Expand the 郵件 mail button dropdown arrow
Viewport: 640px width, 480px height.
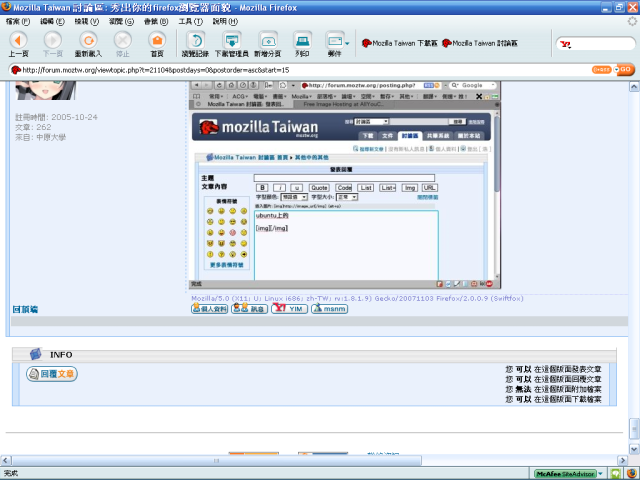[x=347, y=43]
